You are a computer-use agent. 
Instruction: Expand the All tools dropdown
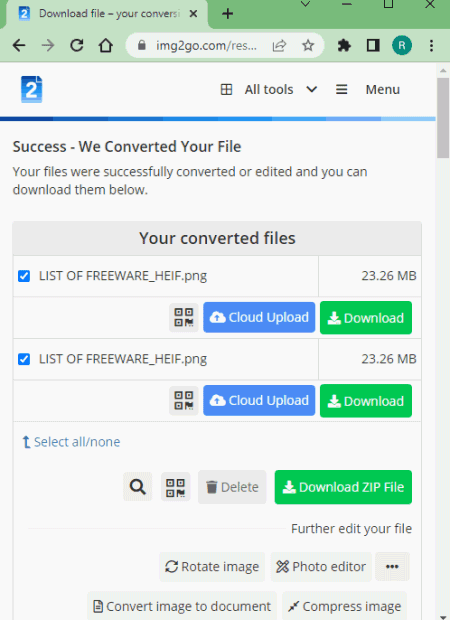pos(269,90)
